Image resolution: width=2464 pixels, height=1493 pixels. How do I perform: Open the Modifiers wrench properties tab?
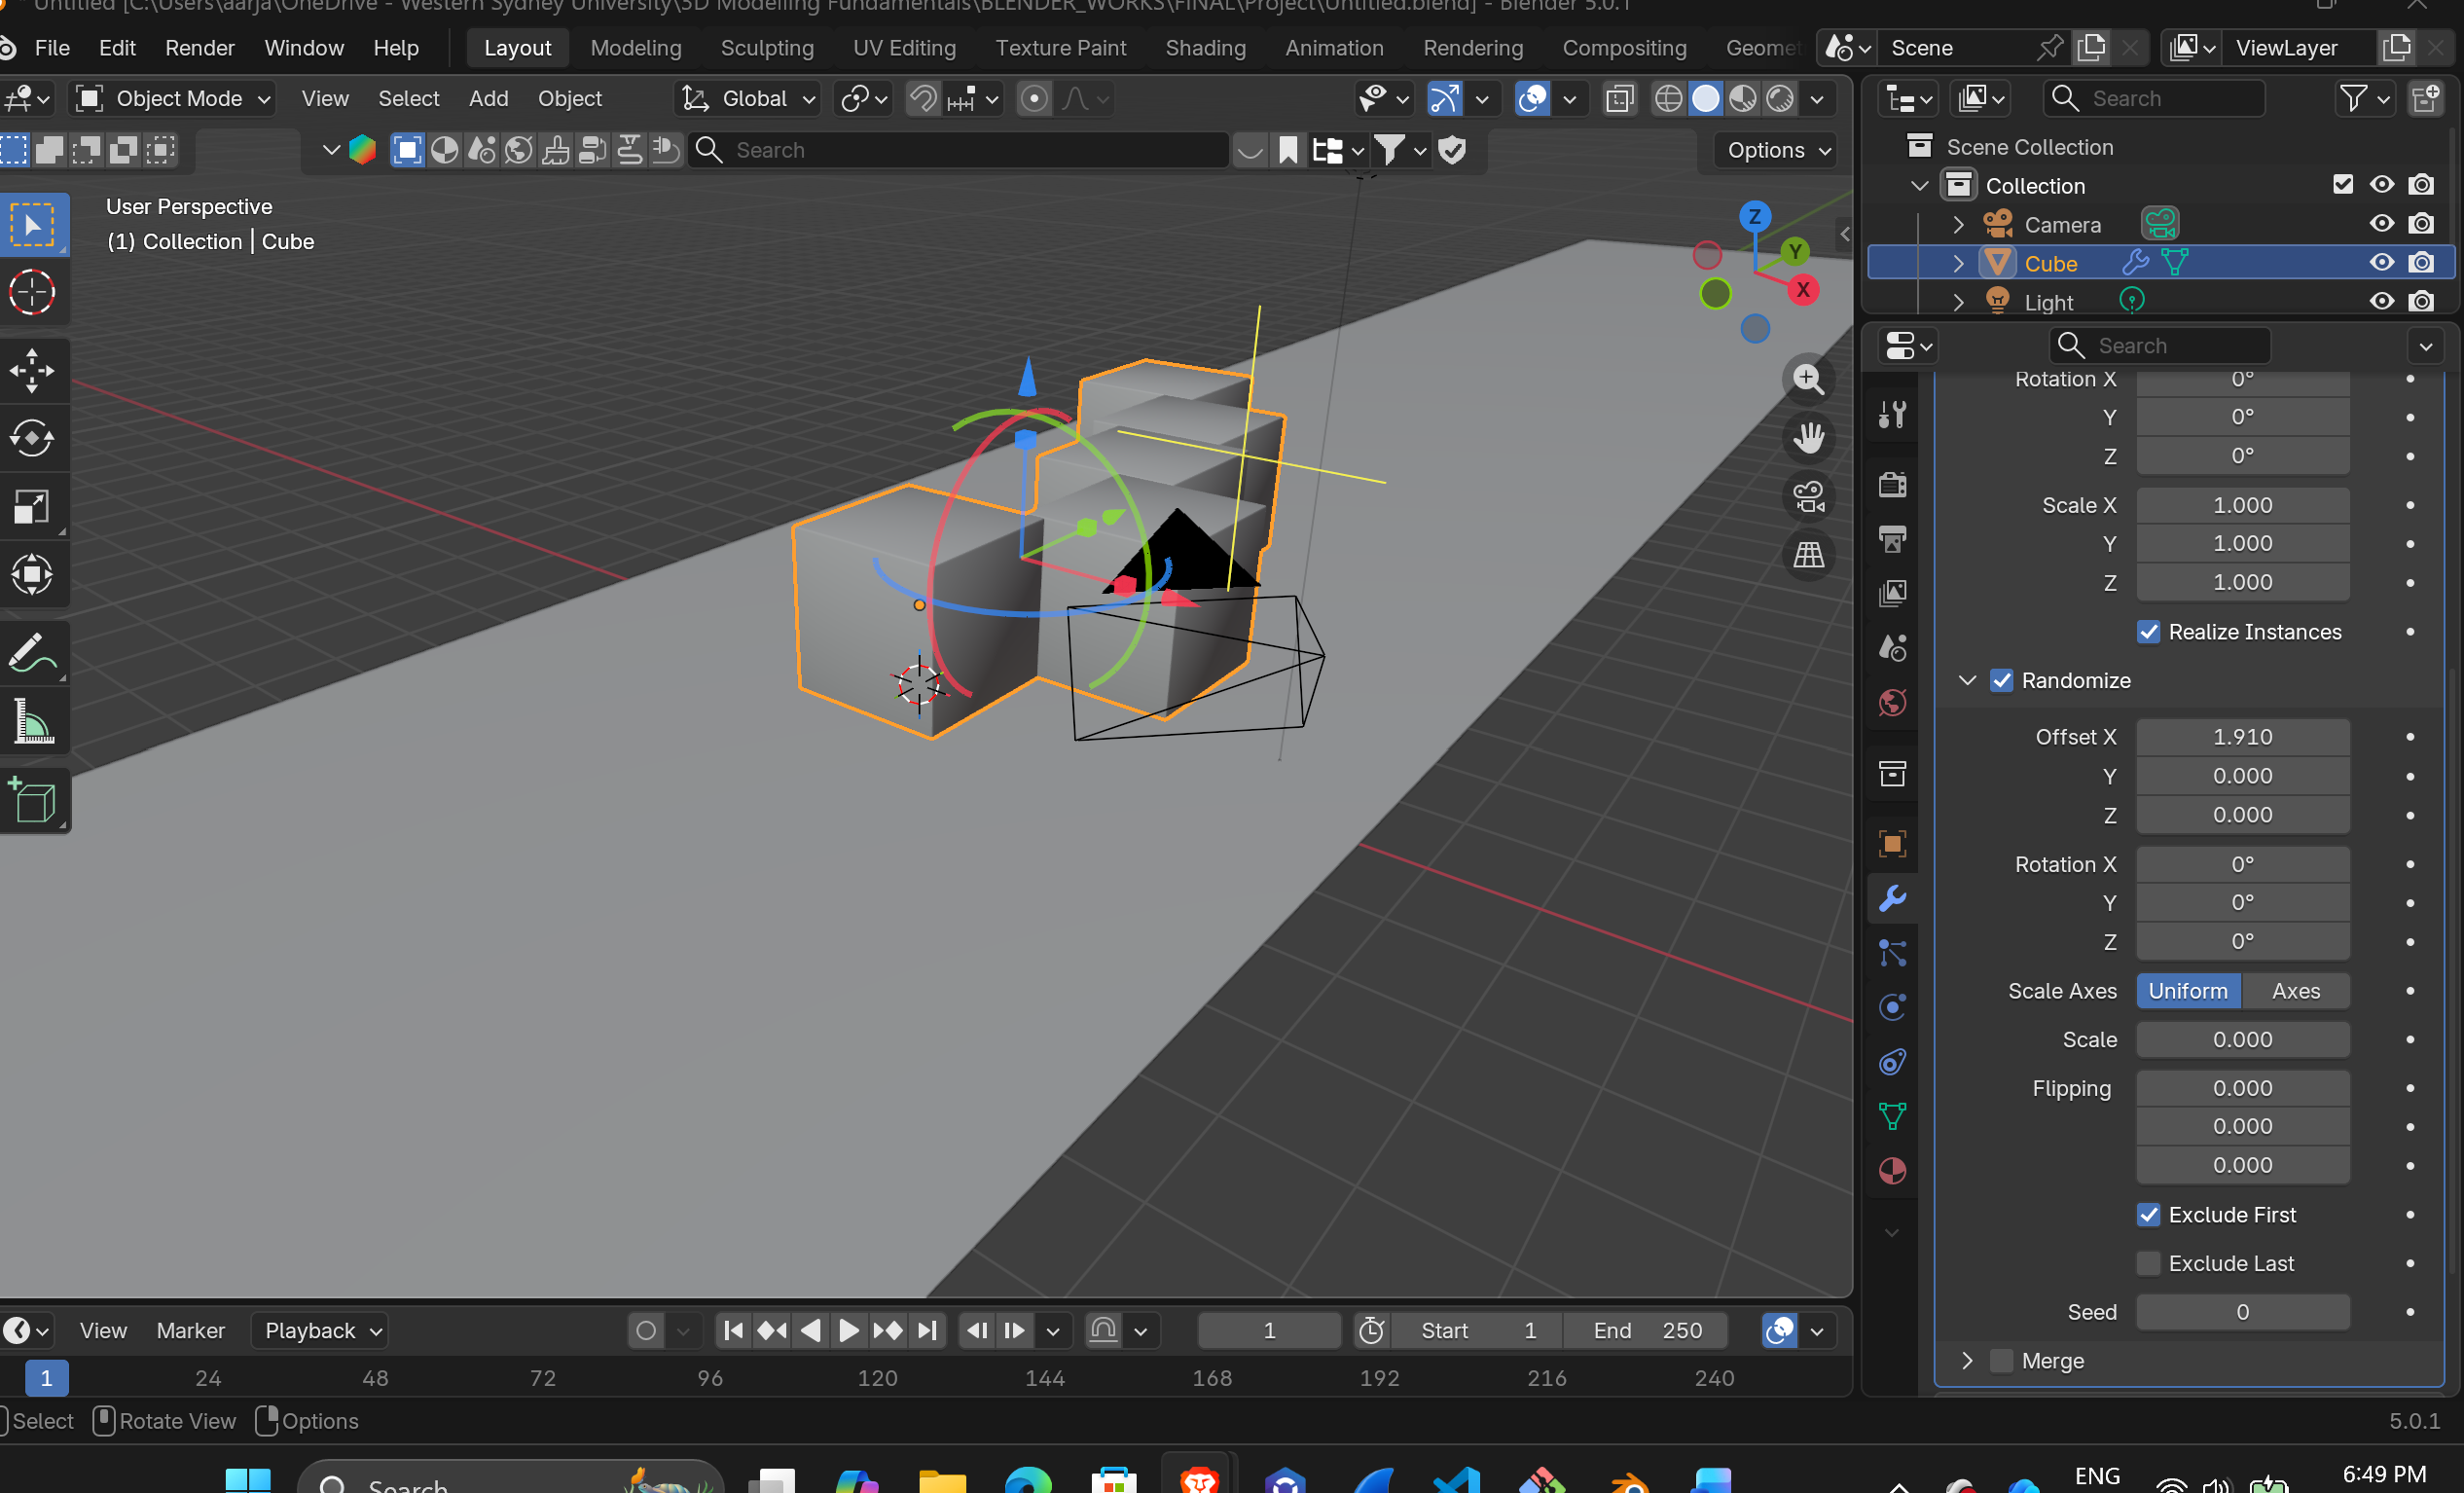tap(1892, 898)
